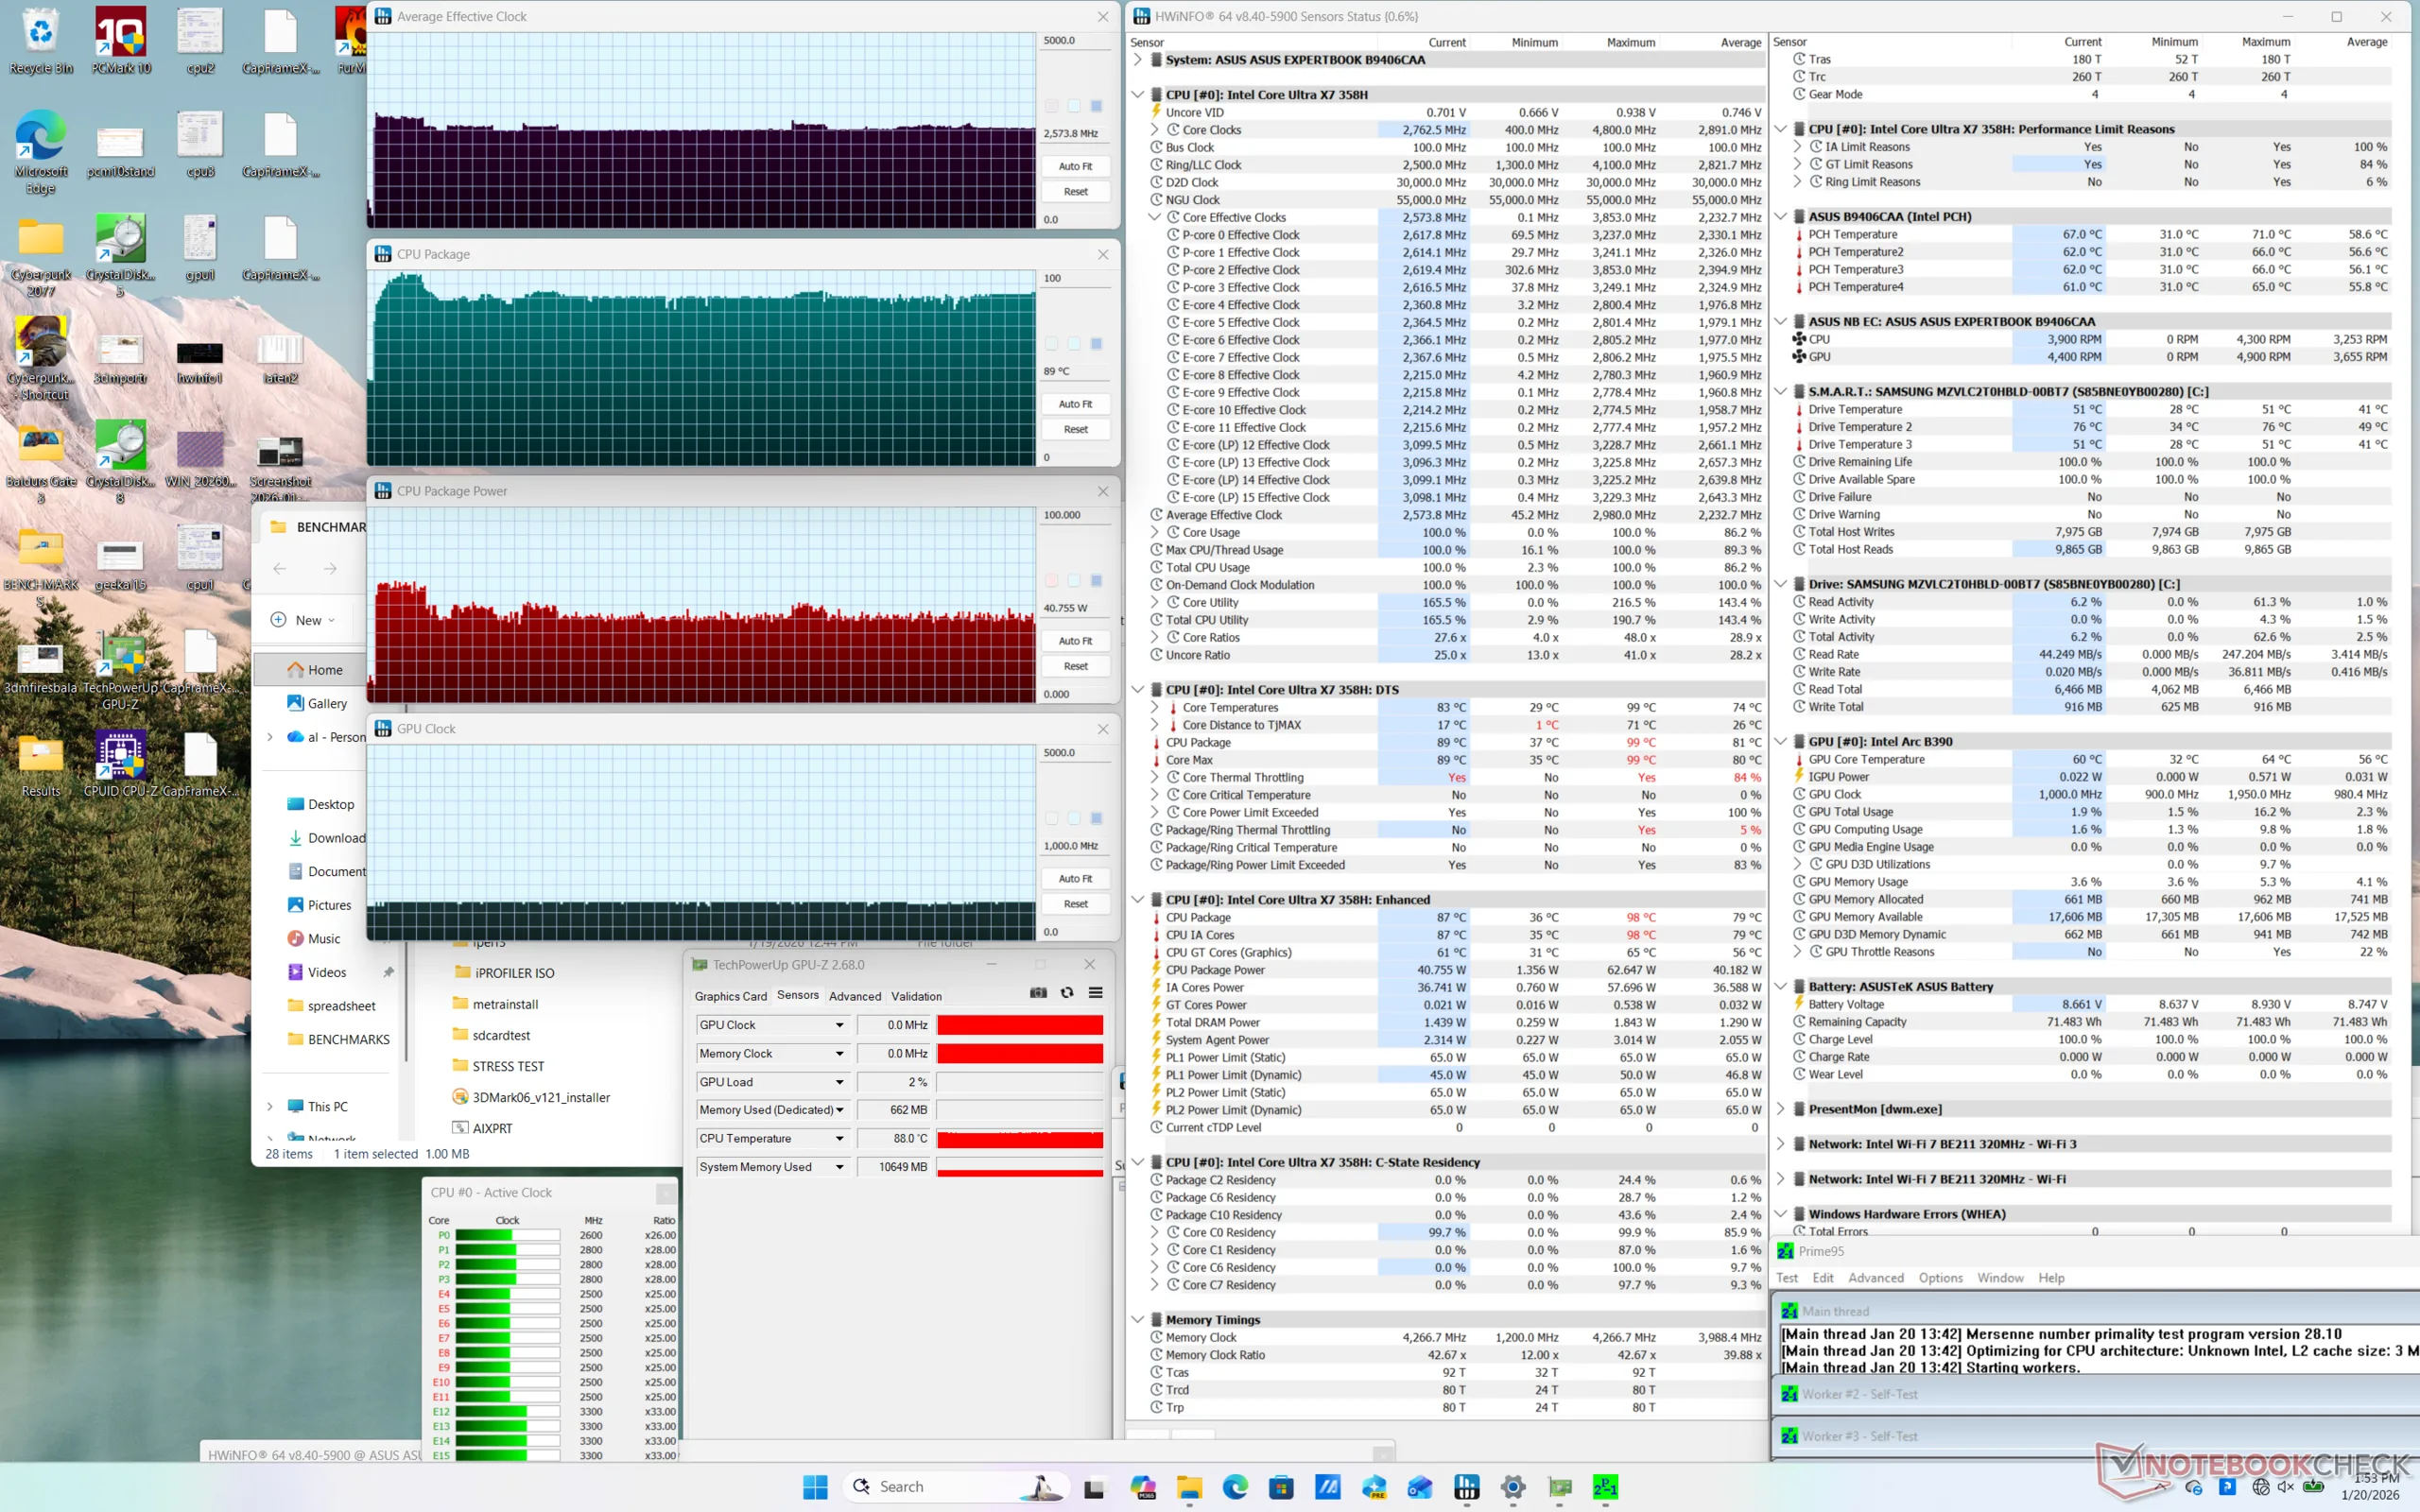Click Prime95 icon in taskbar
This screenshot has width=2420, height=1512.
point(1606,1487)
